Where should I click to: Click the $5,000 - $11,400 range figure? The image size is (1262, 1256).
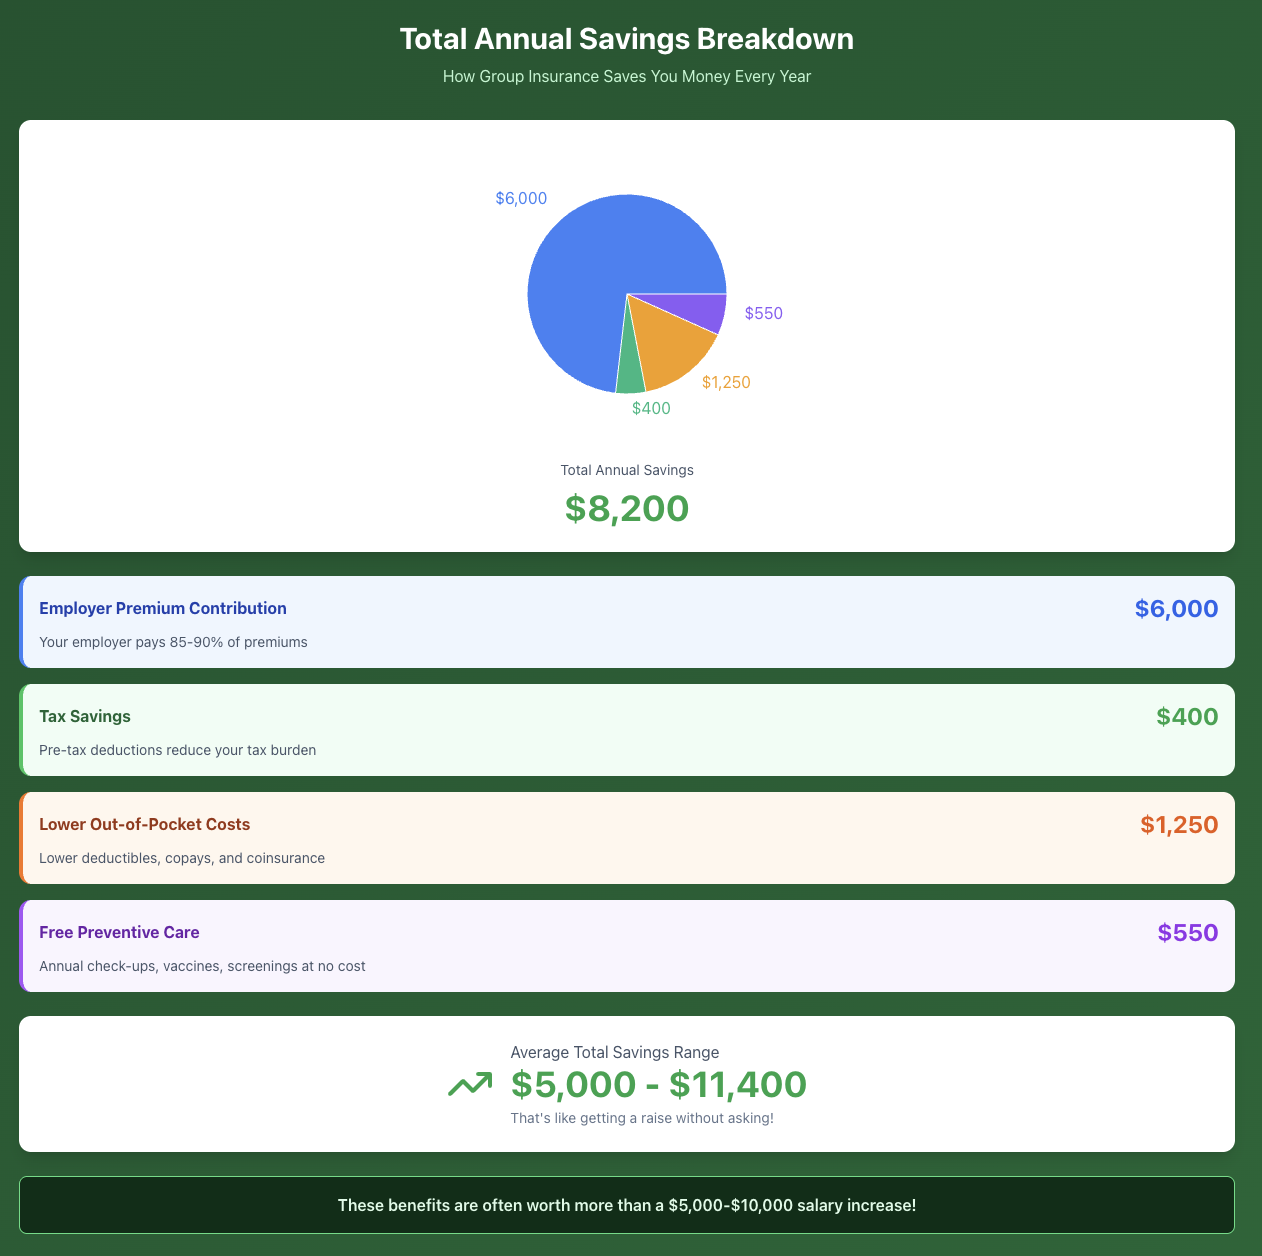659,1084
